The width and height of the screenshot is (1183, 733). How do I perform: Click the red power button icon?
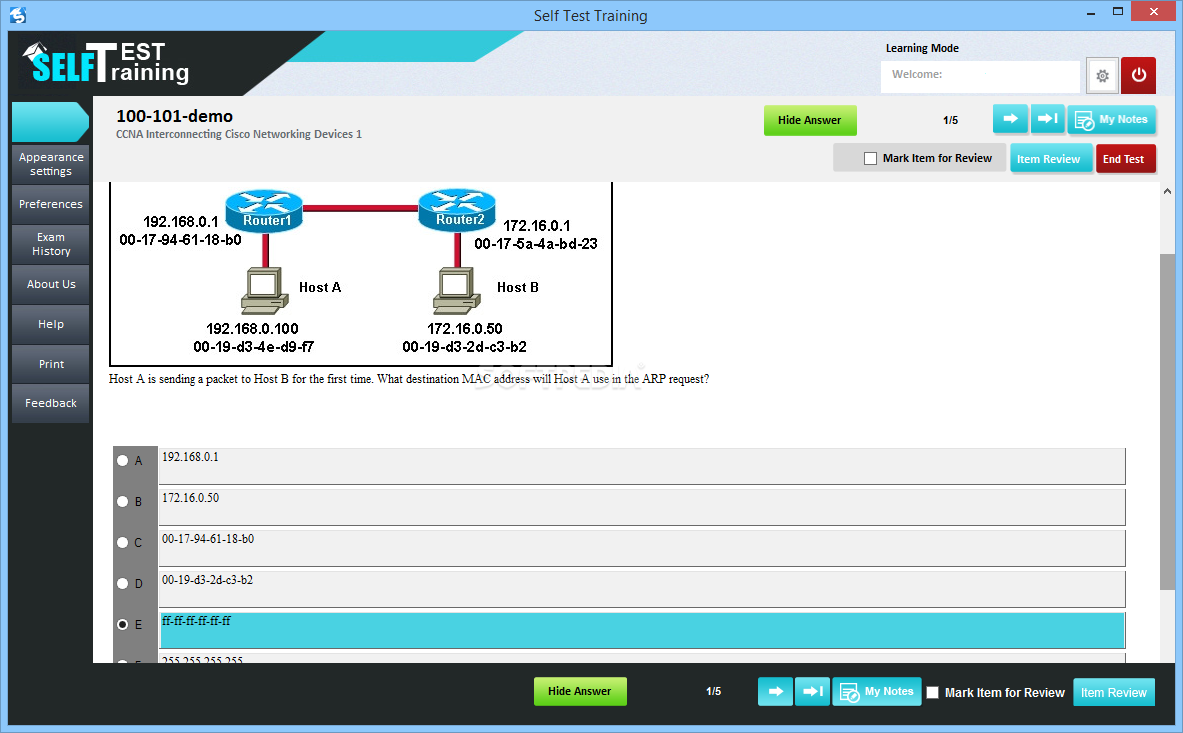[1138, 75]
